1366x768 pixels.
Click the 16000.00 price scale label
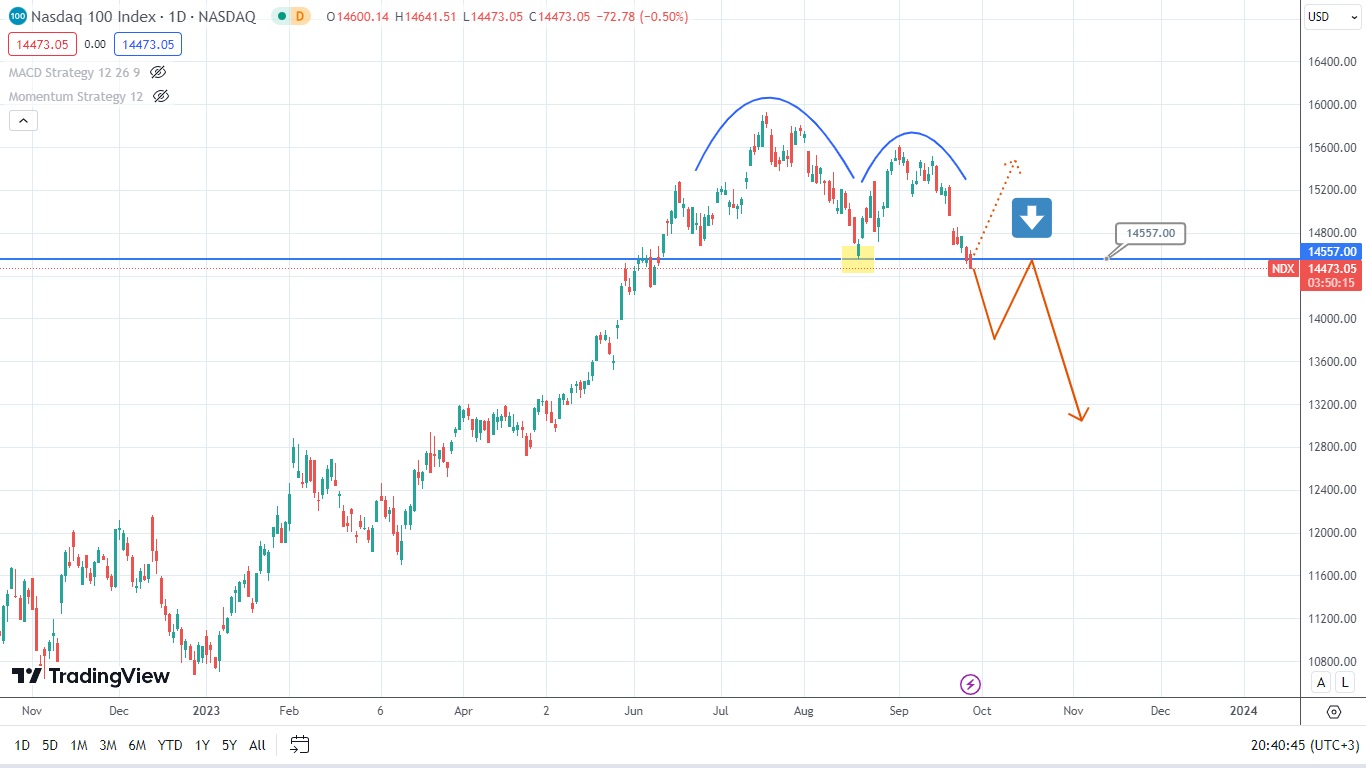pos(1330,105)
